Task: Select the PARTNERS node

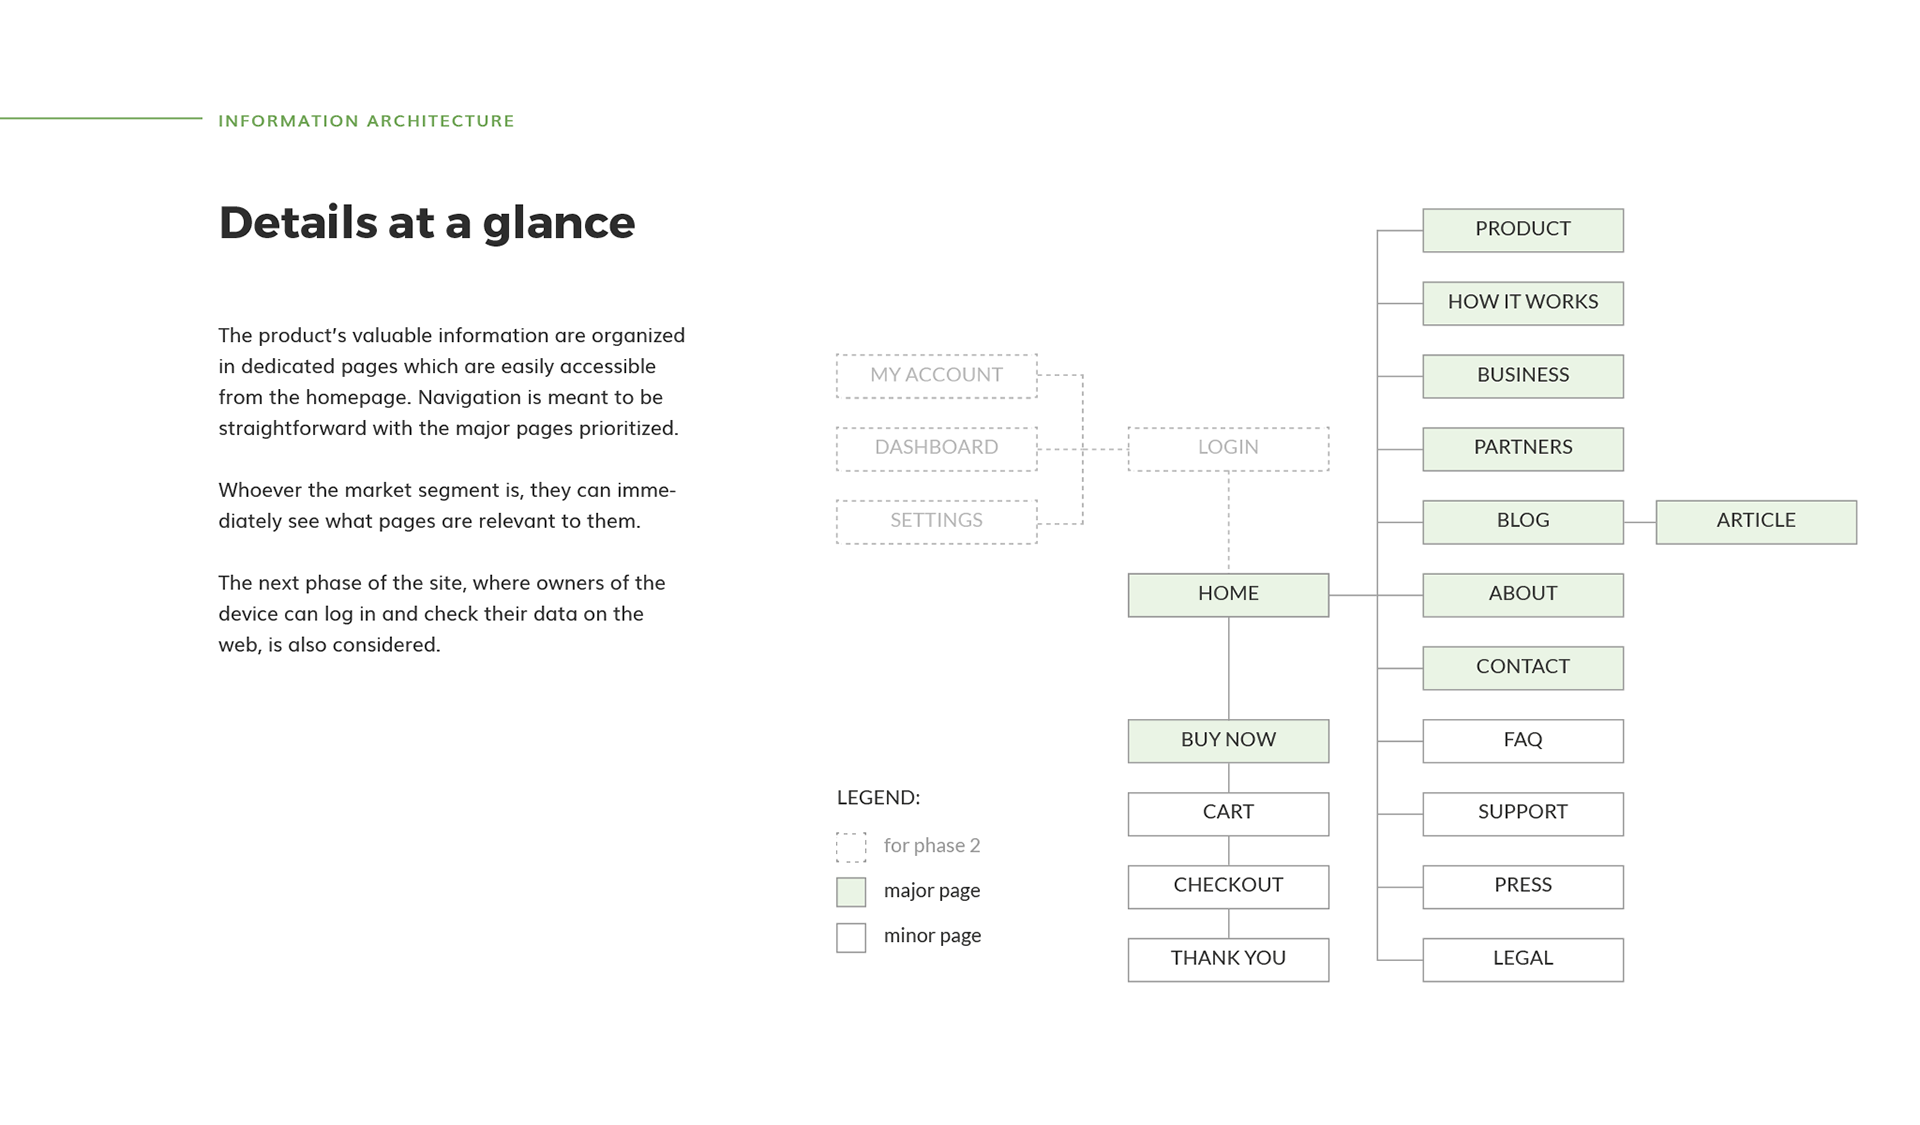Action: [1522, 448]
